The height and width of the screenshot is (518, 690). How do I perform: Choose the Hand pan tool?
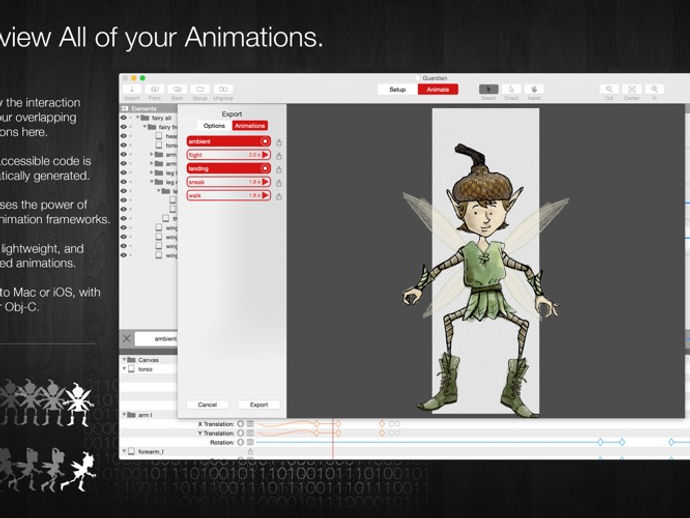[534, 89]
